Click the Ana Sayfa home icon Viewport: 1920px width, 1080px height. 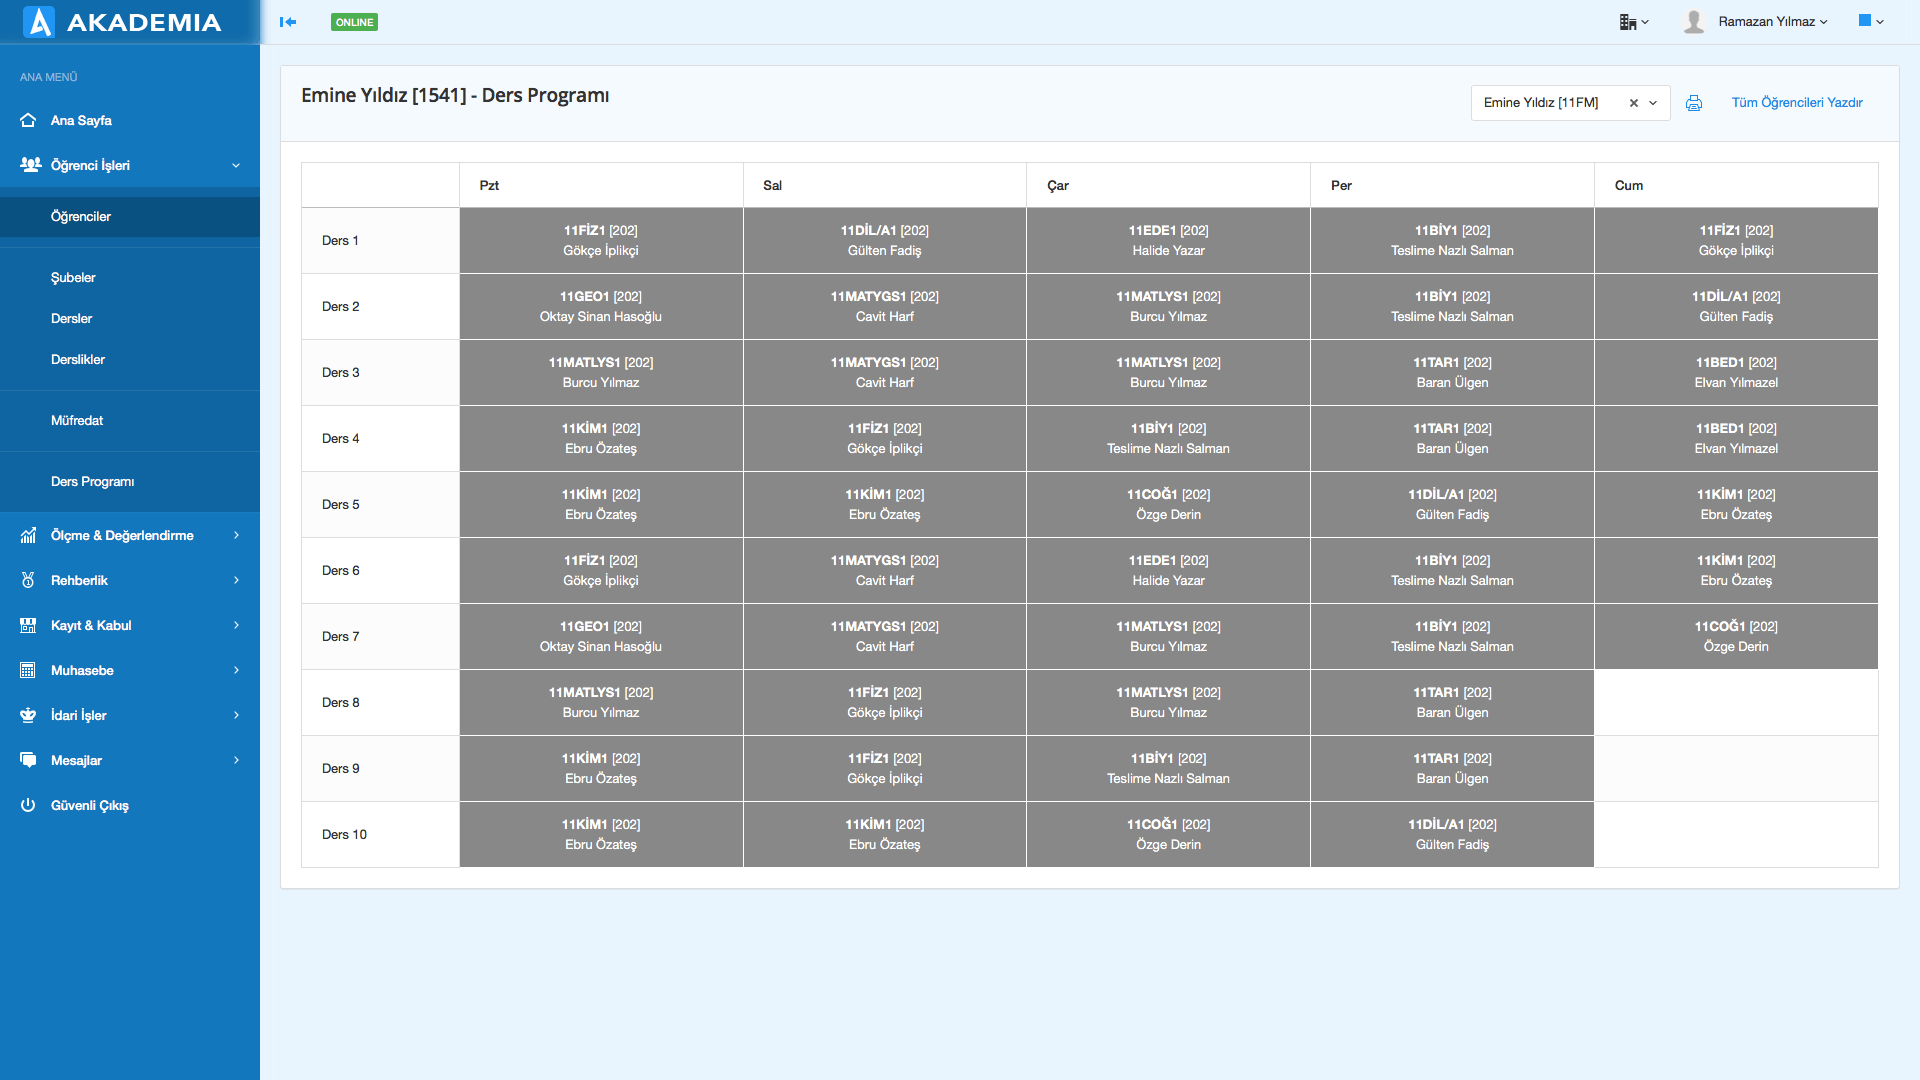28,120
